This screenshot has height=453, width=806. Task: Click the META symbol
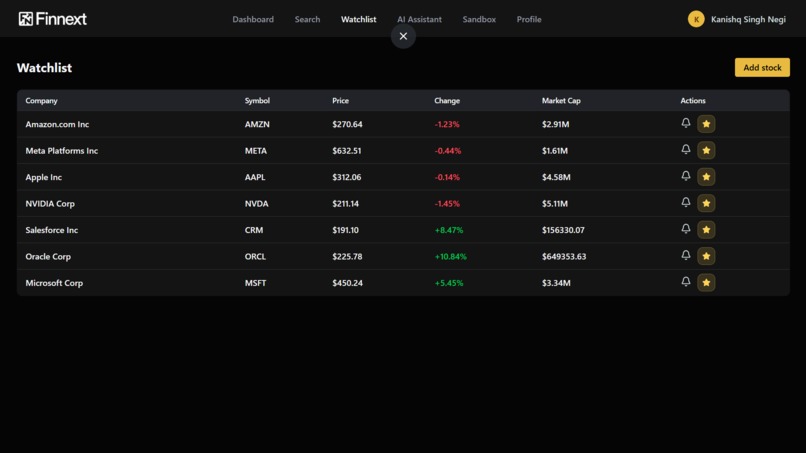pos(255,151)
